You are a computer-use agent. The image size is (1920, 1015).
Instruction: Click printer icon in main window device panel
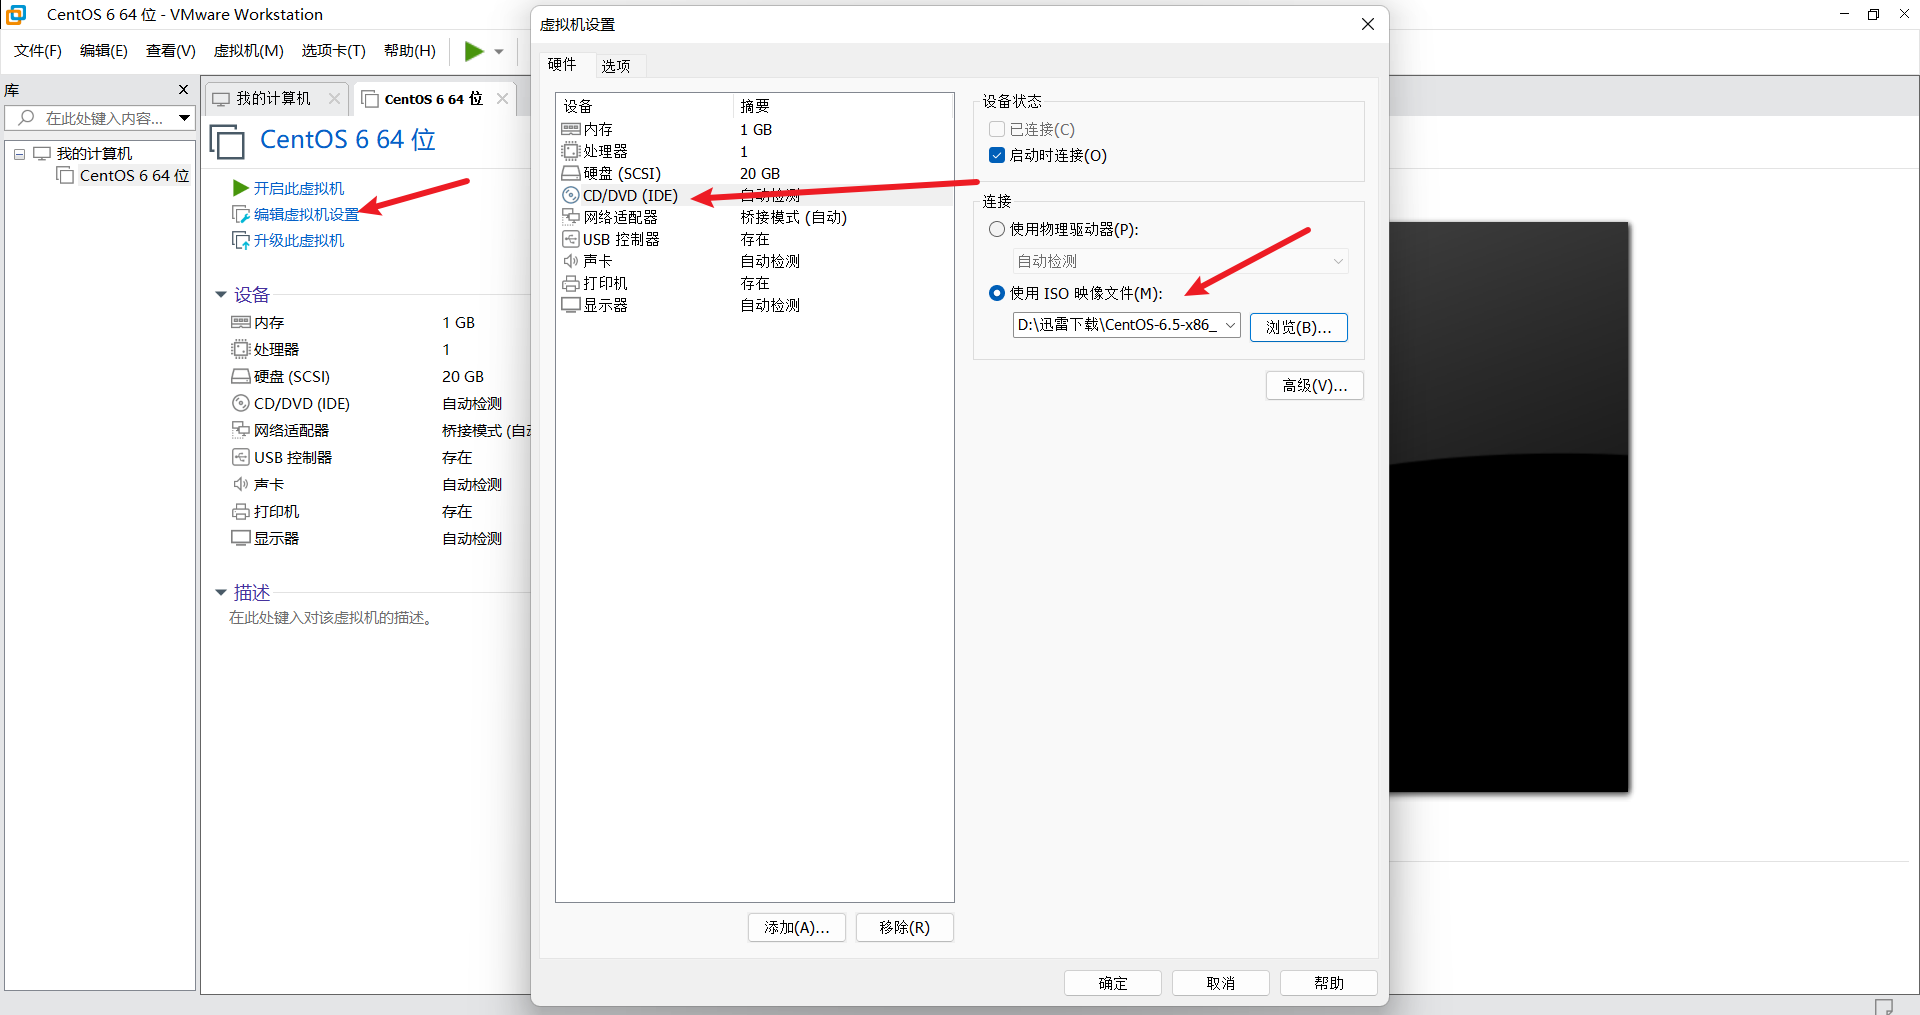coord(241,511)
